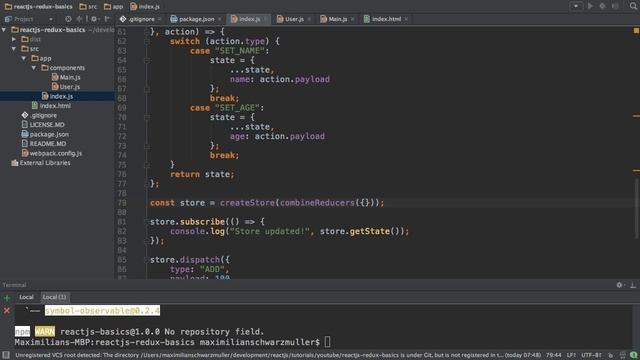Viewport: 640px width, 360px height.
Task: Select index.js in the project tree
Action: (x=58, y=96)
